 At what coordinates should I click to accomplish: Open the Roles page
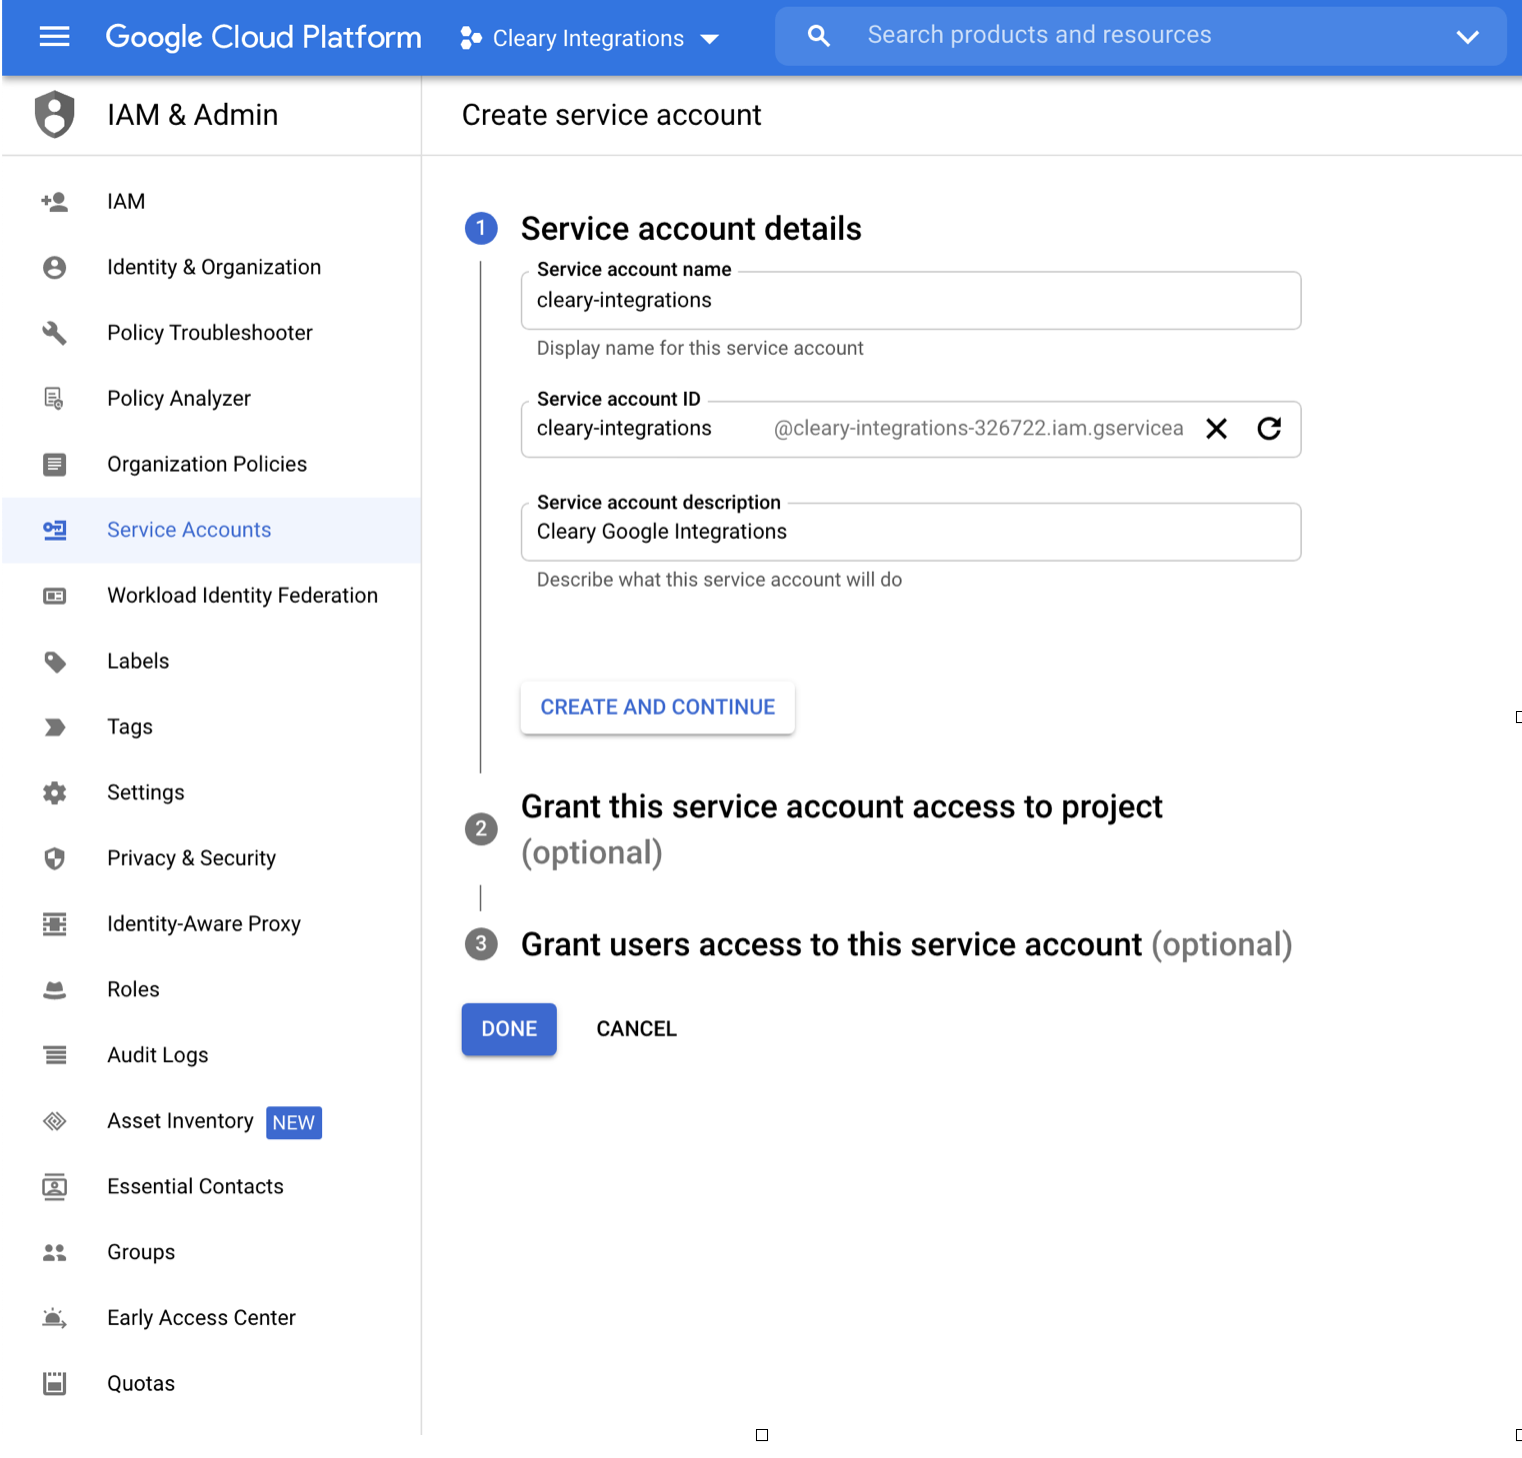[x=211, y=990]
